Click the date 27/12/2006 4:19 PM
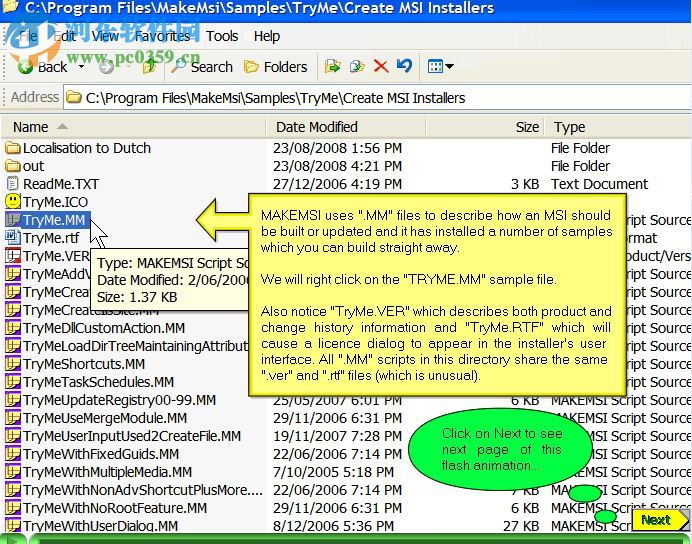 pos(337,184)
